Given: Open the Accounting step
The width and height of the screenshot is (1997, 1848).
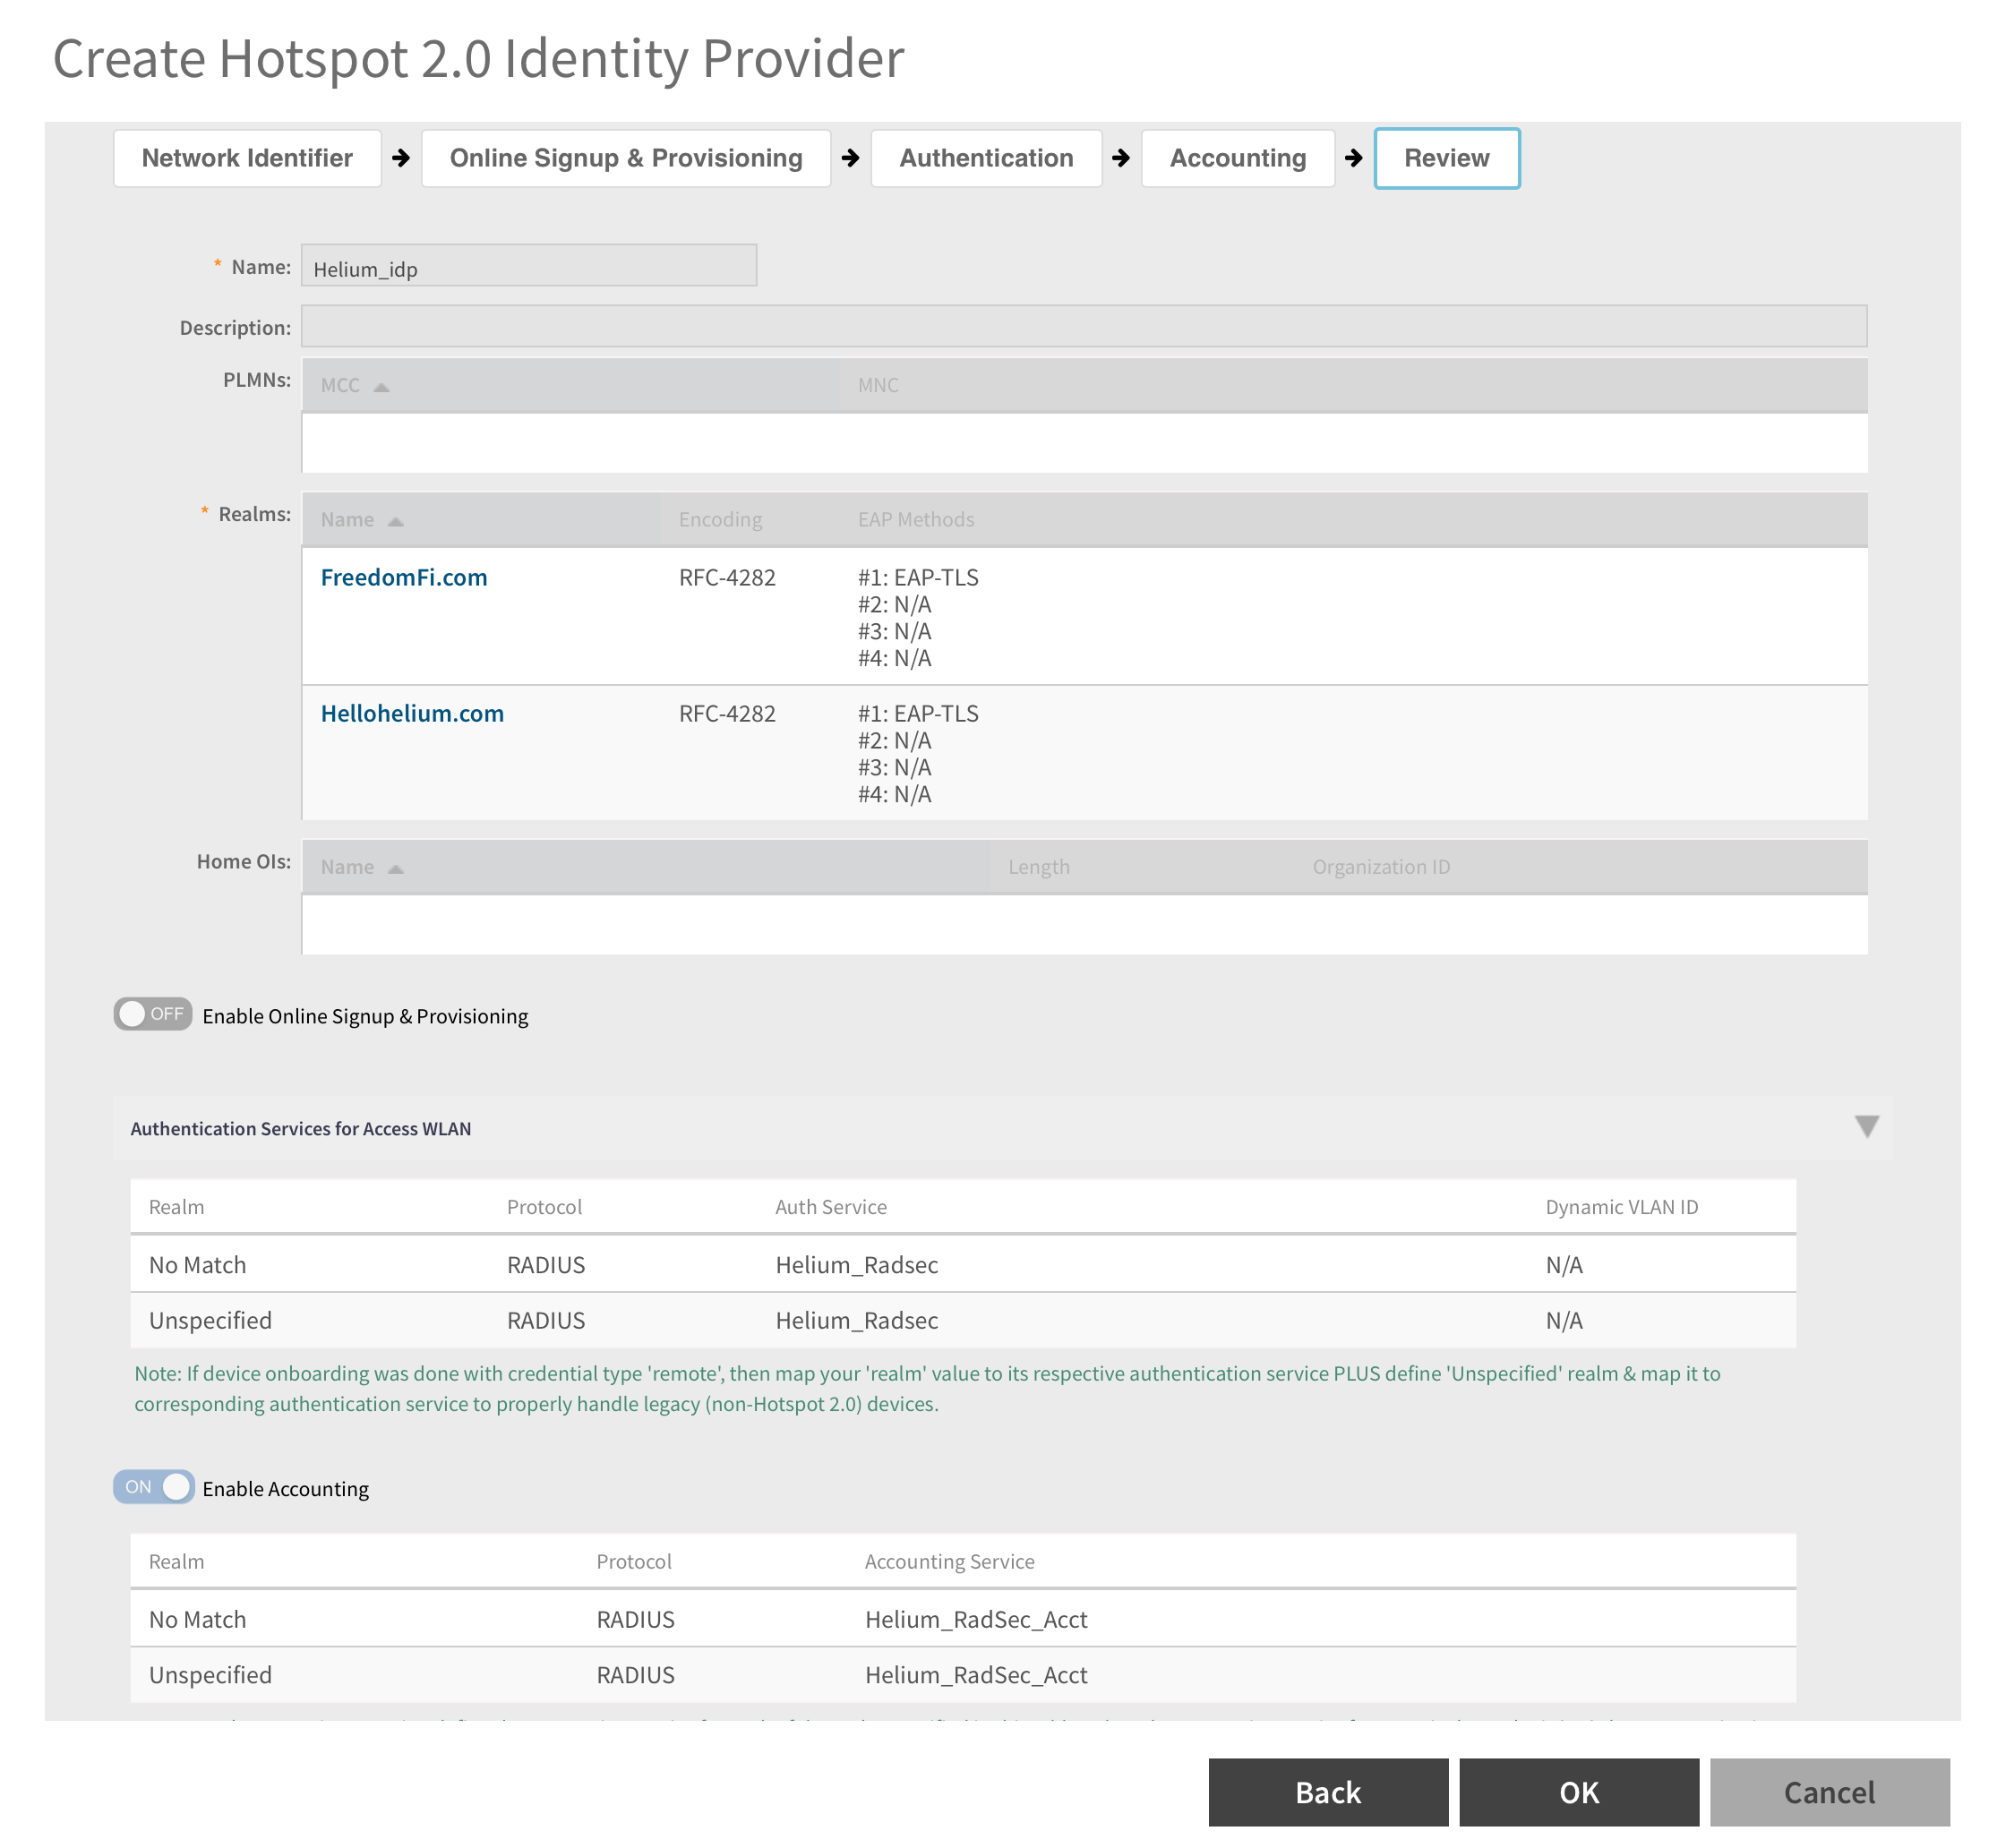Looking at the screenshot, I should coord(1237,158).
